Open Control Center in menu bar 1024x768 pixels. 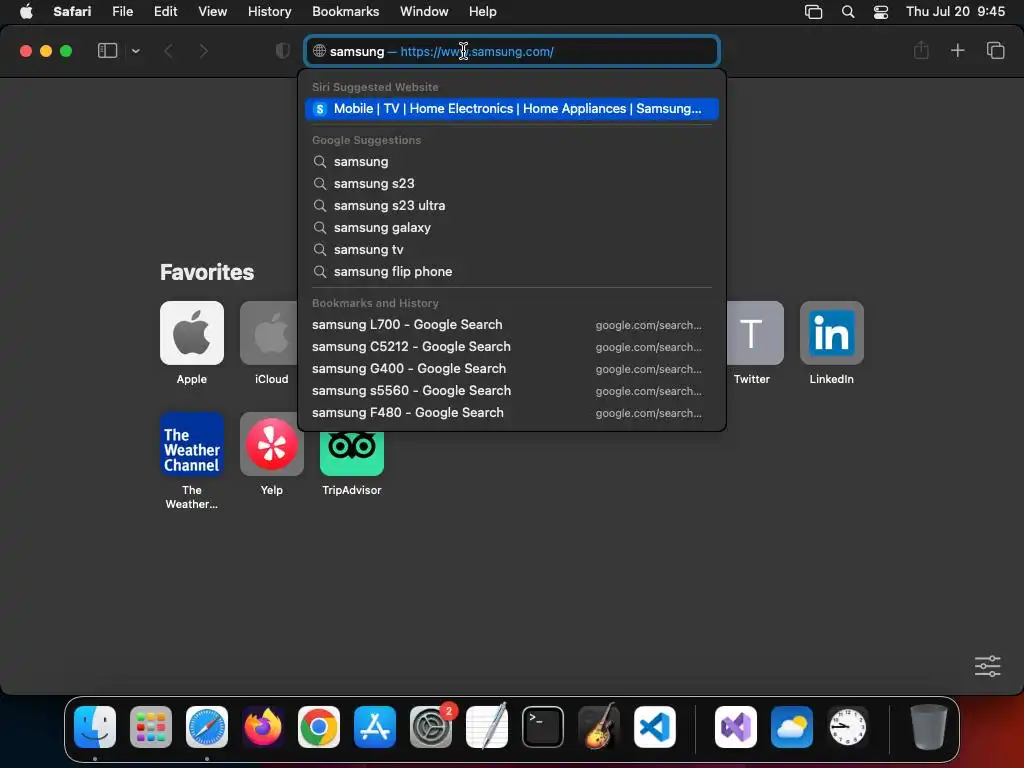(x=880, y=12)
